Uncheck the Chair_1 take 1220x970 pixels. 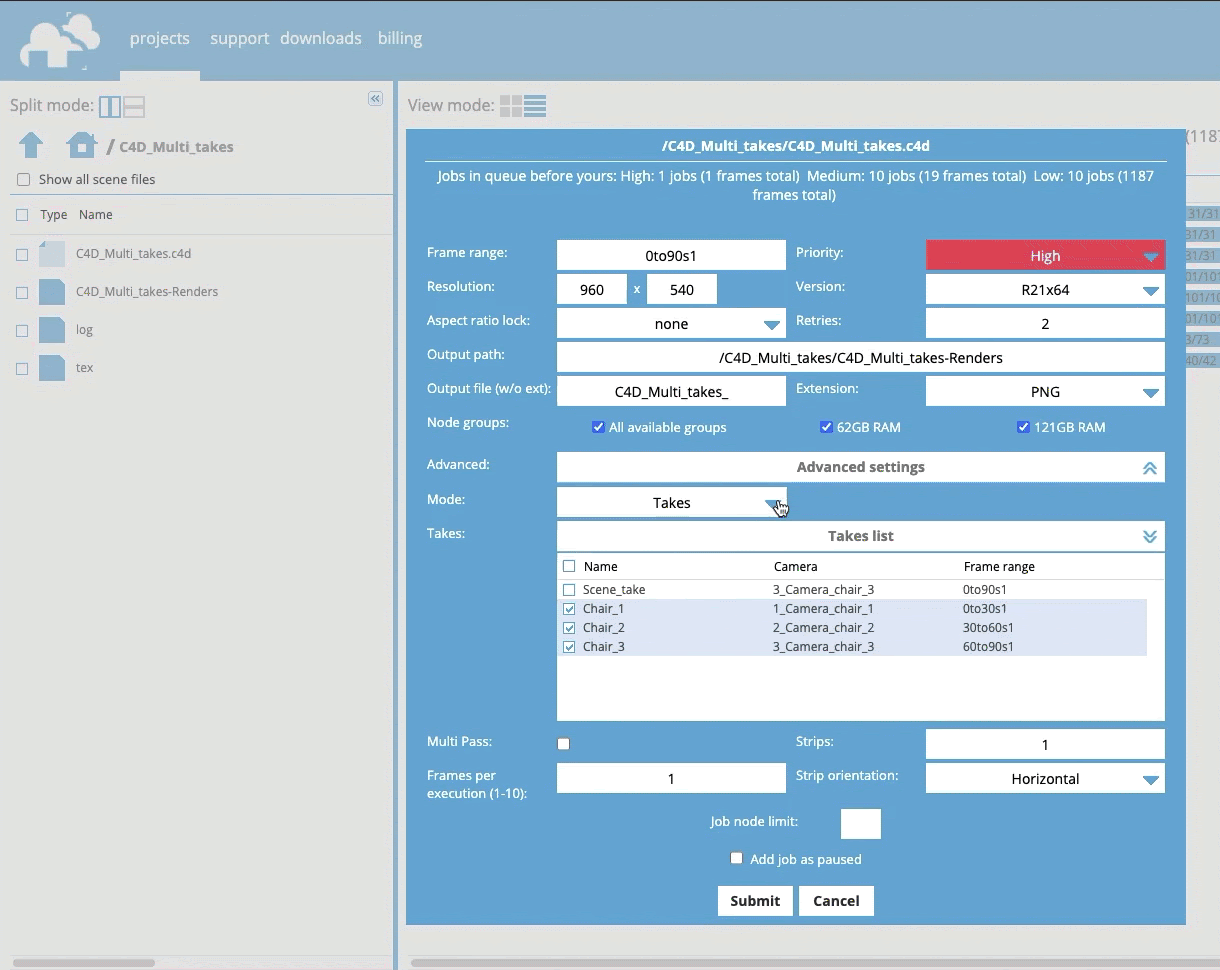pos(569,609)
